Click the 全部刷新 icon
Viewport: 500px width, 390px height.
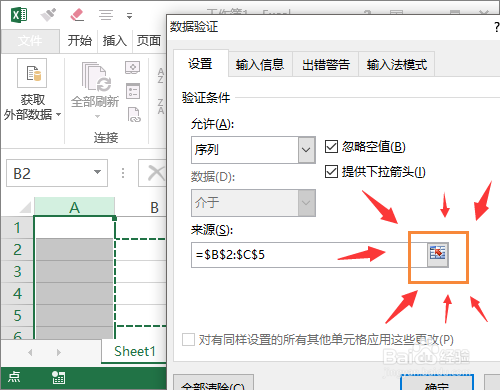[x=96, y=77]
